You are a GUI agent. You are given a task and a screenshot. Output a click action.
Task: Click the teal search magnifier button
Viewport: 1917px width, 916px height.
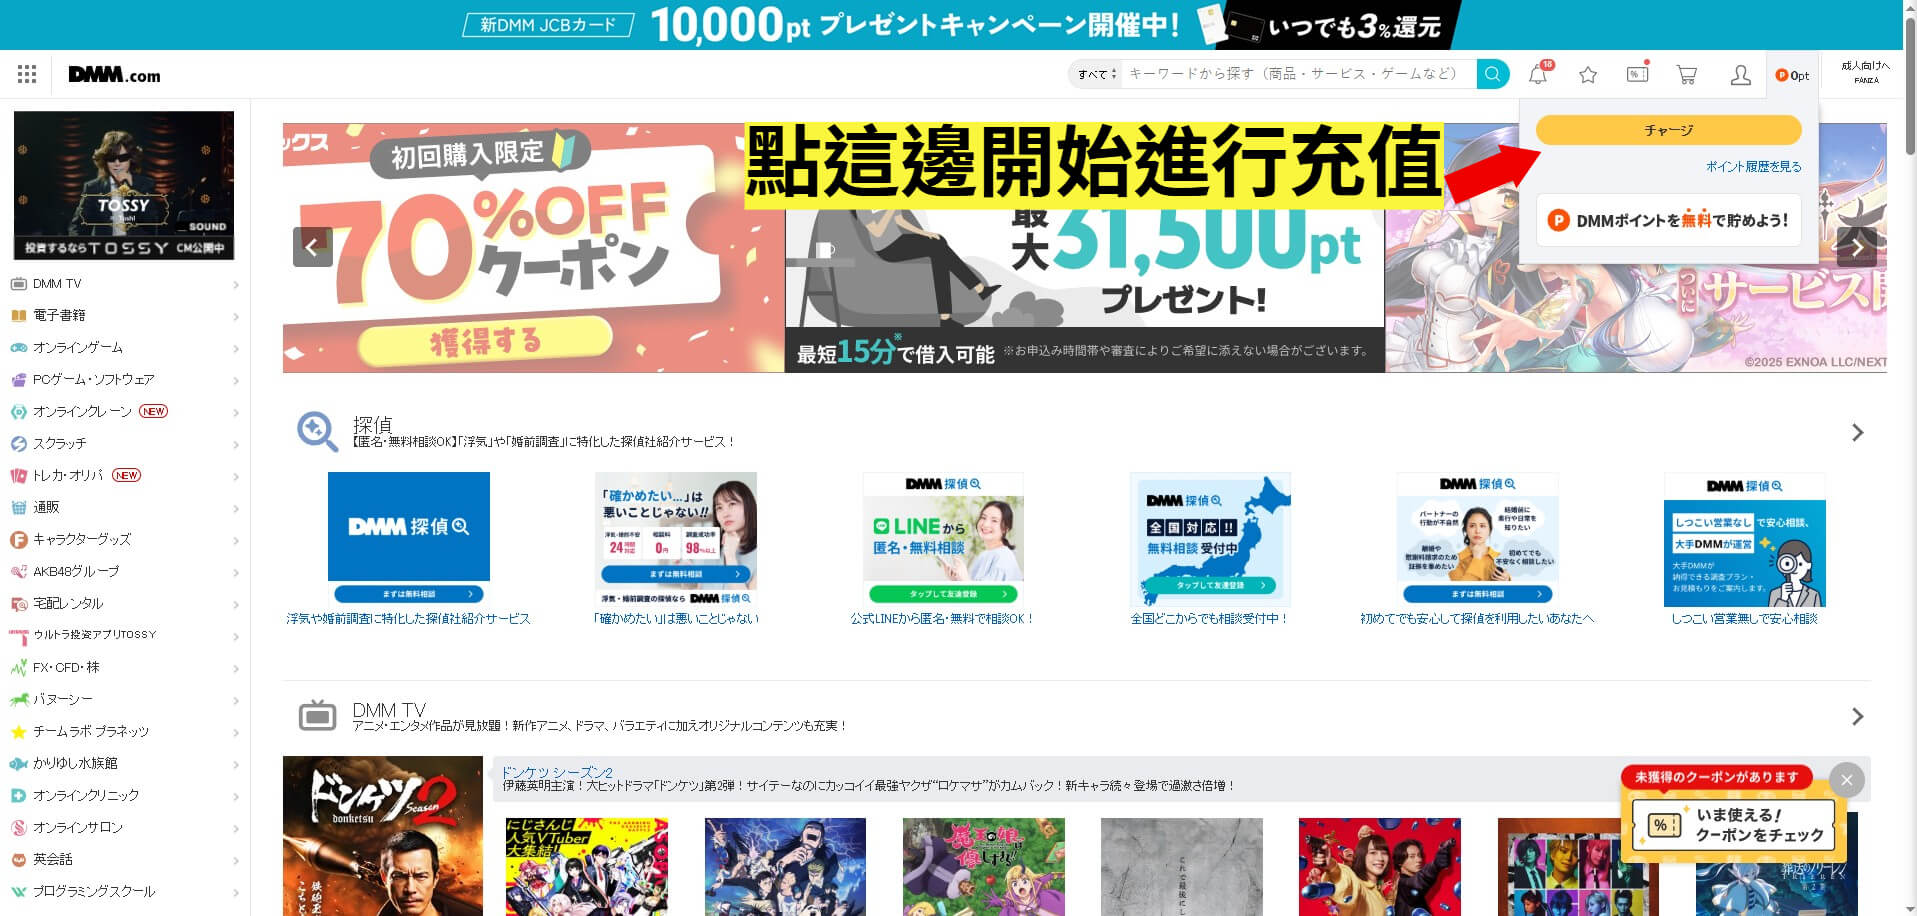tap(1493, 74)
